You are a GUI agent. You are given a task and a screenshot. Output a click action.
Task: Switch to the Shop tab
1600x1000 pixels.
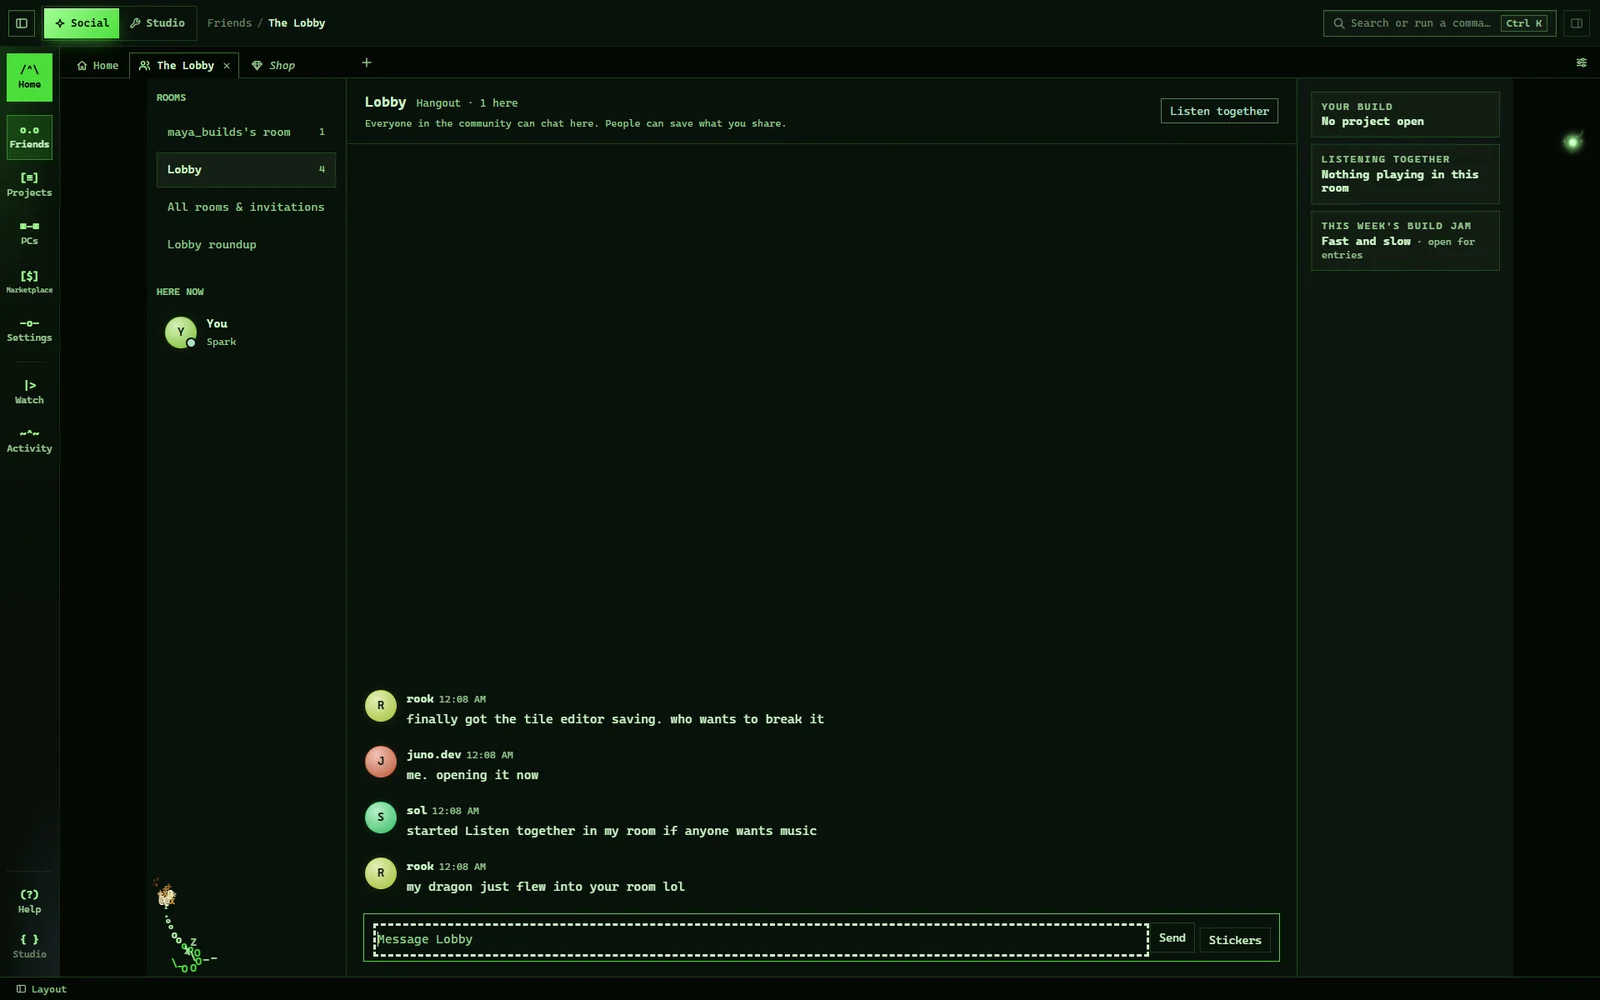[x=273, y=66]
